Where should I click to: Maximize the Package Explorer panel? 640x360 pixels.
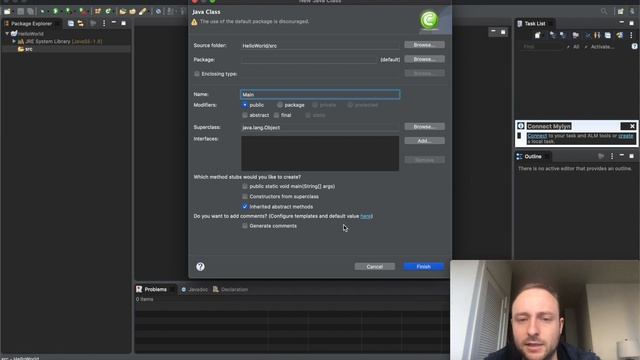123,23
